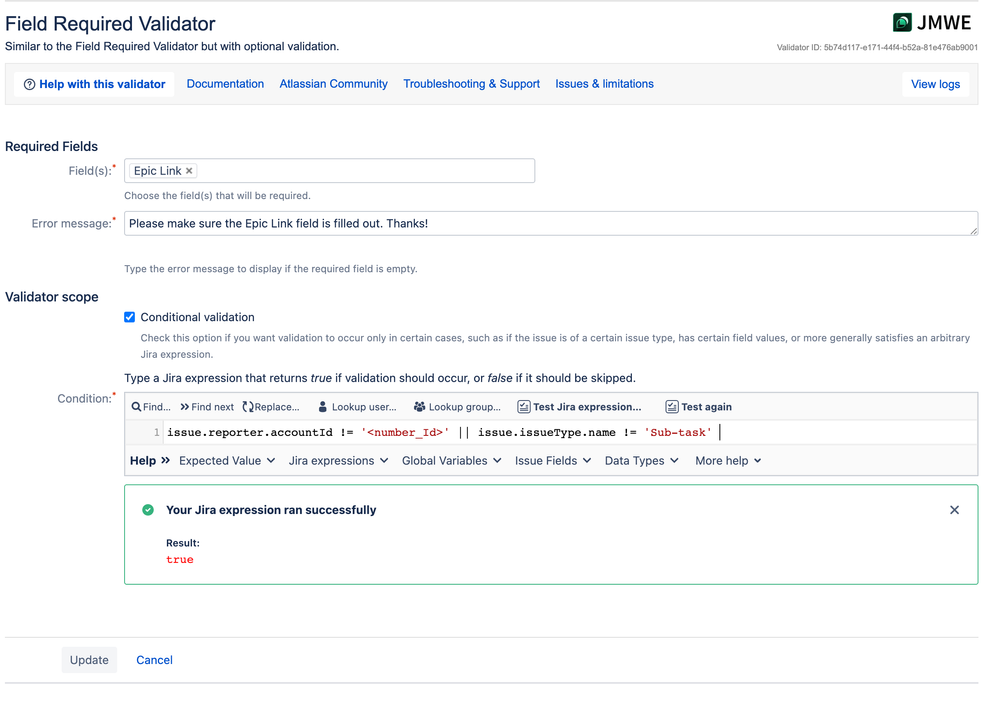Open the Documentation link
Viewport: 999px width, 704px height.
point(225,84)
